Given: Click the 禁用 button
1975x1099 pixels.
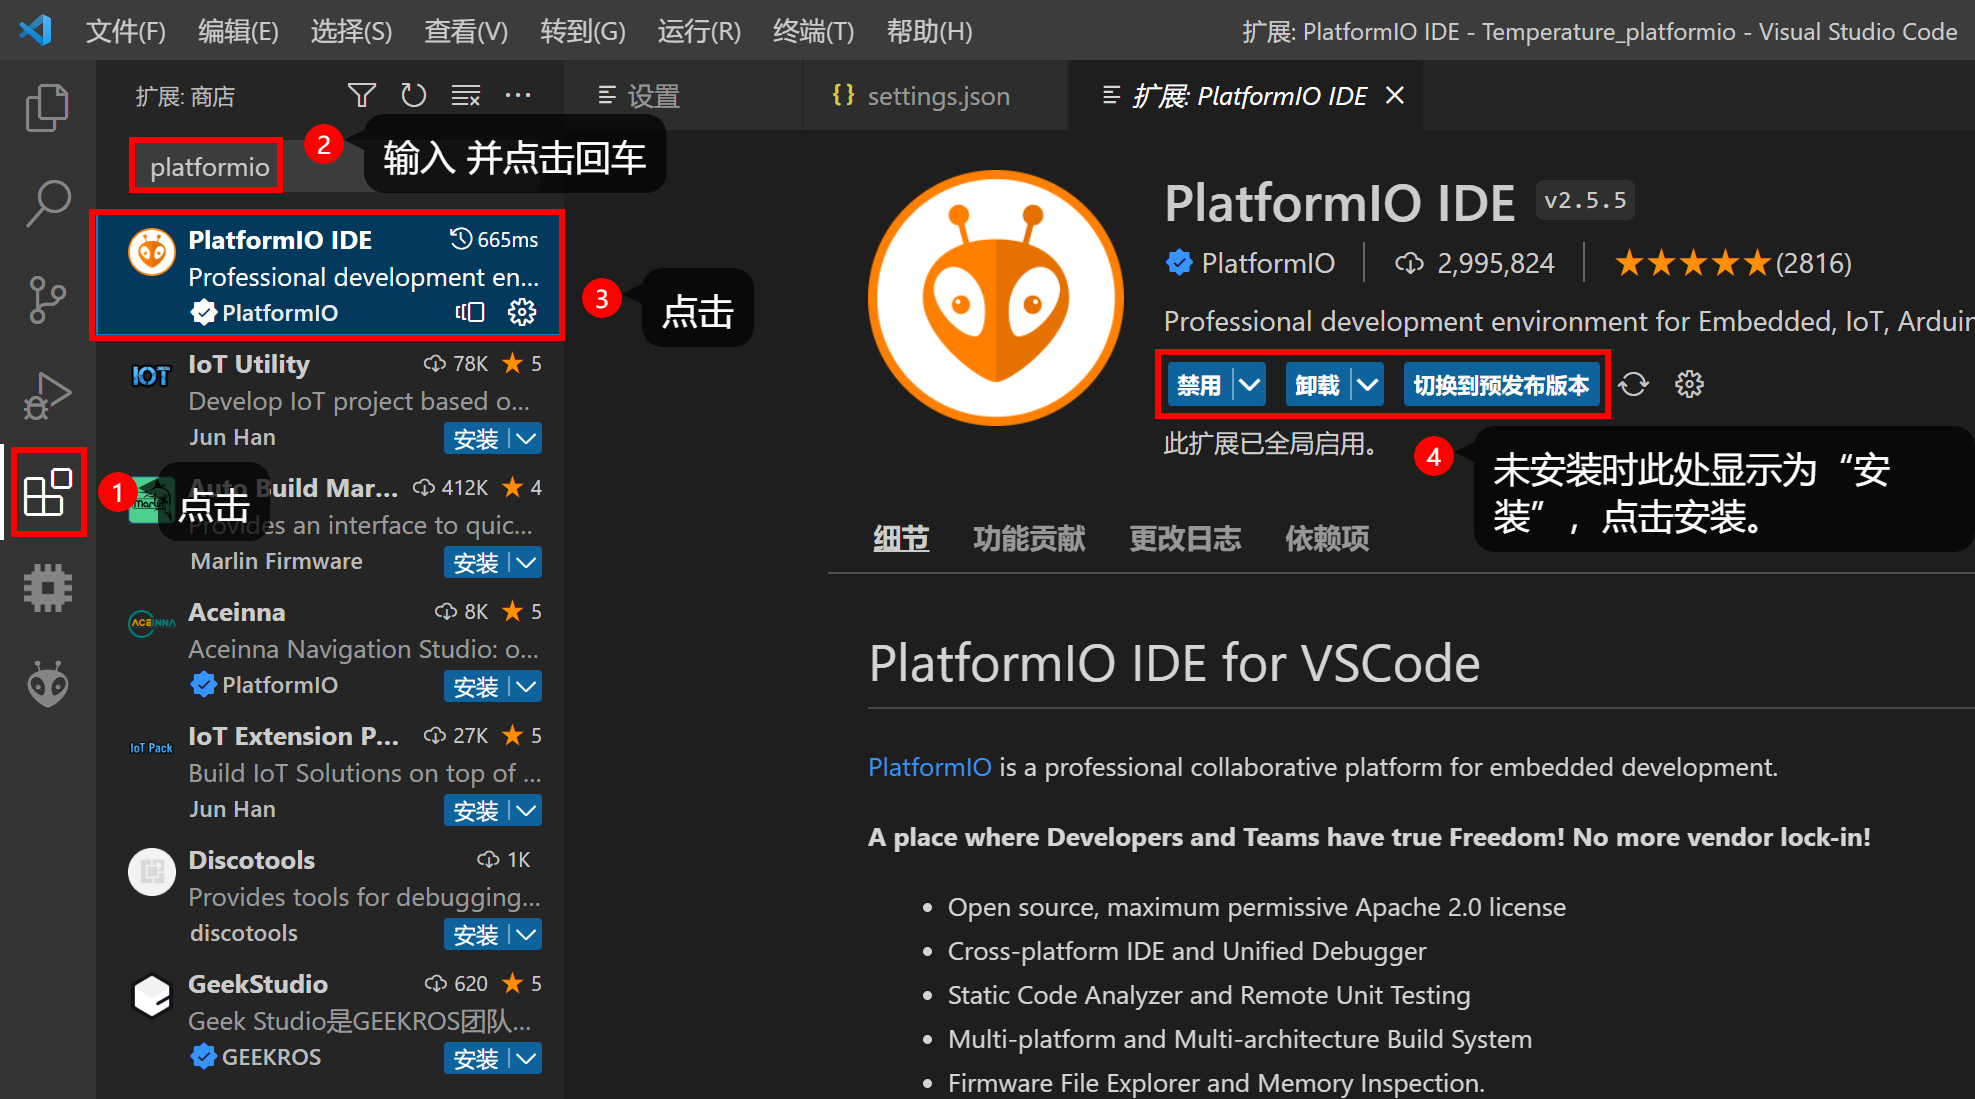Looking at the screenshot, I should (x=1200, y=385).
